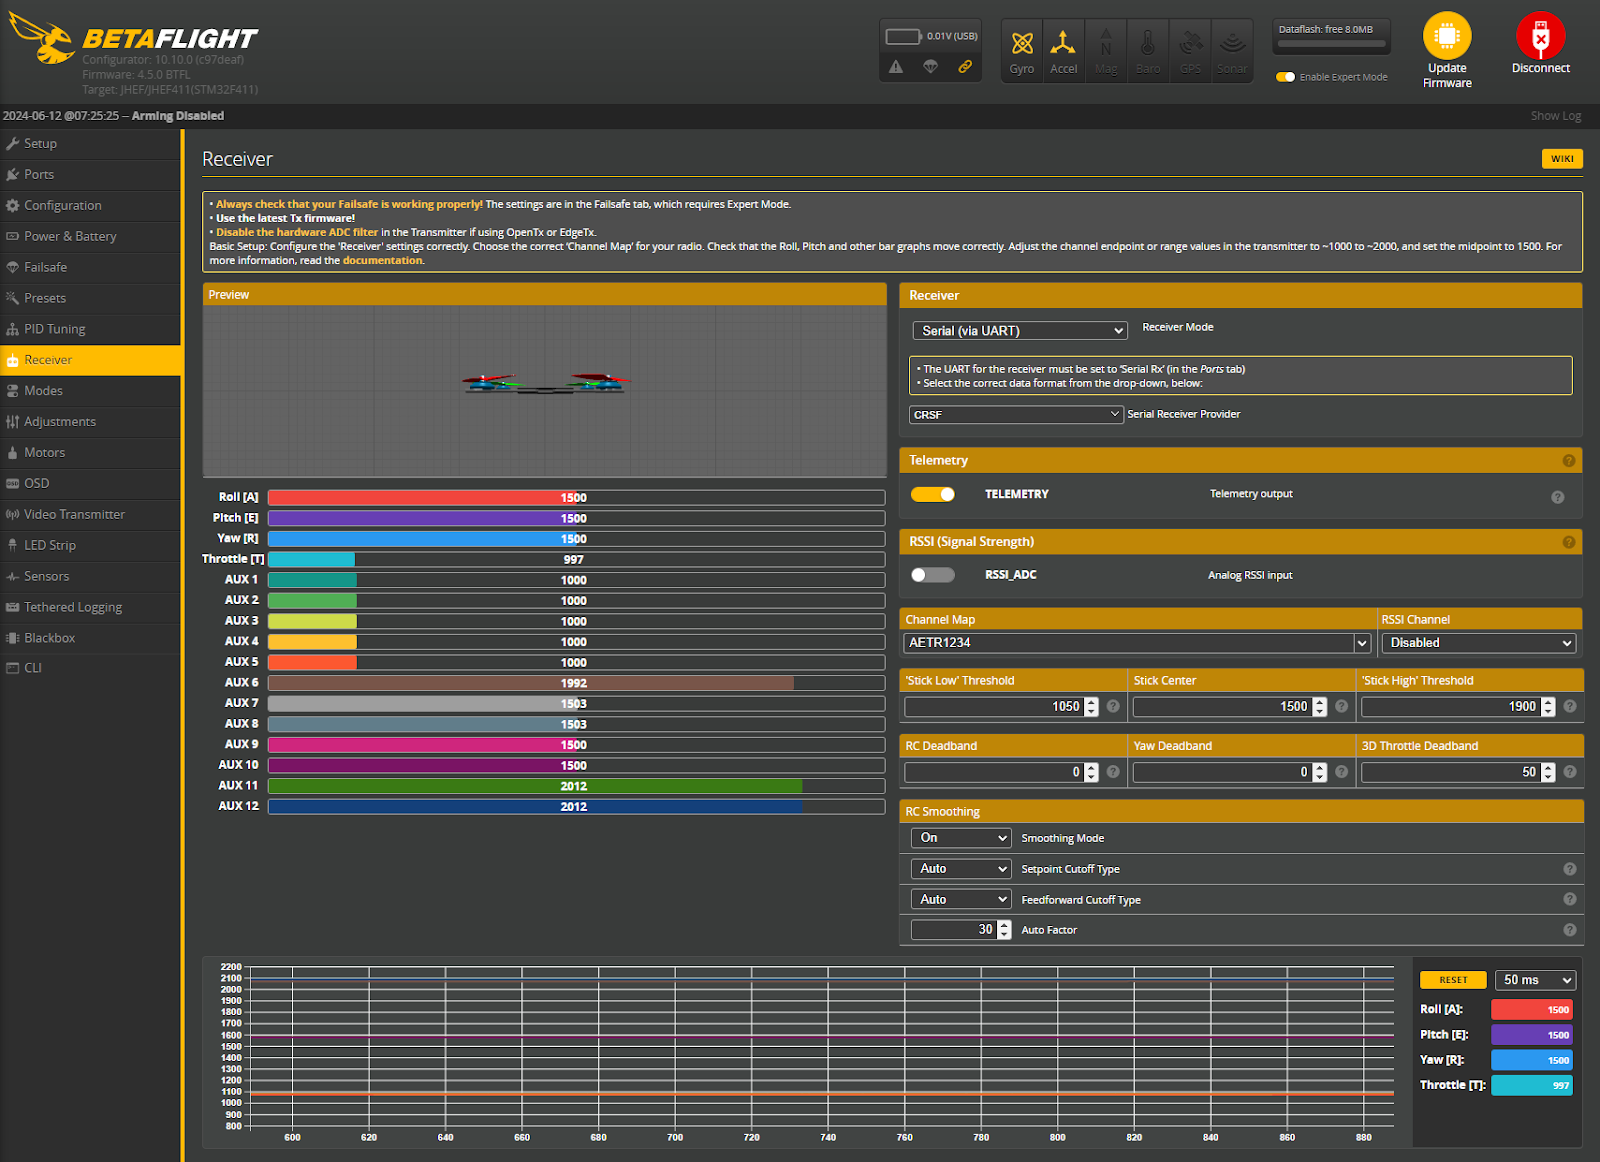The image size is (1600, 1162).
Task: Change the RSSI Channel dropdown
Action: [x=1478, y=642]
